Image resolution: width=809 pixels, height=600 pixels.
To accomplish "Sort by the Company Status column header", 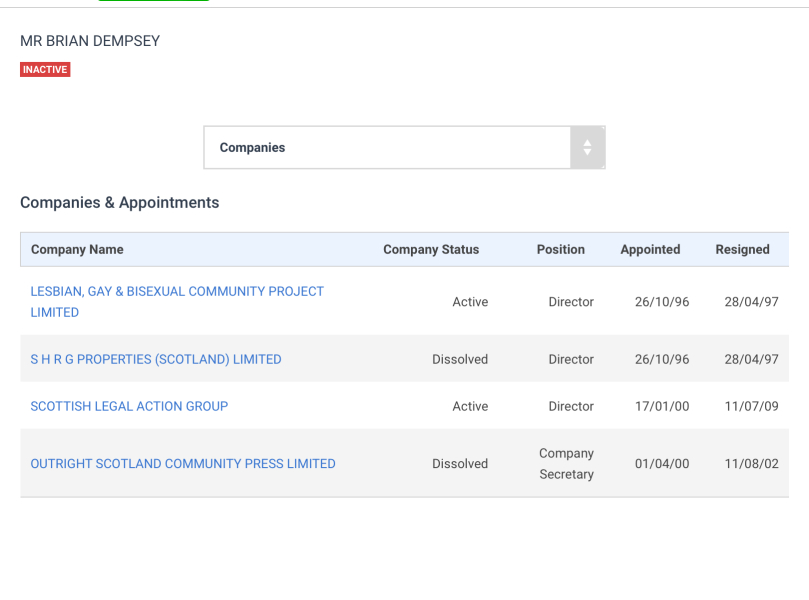I will pyautogui.click(x=431, y=249).
